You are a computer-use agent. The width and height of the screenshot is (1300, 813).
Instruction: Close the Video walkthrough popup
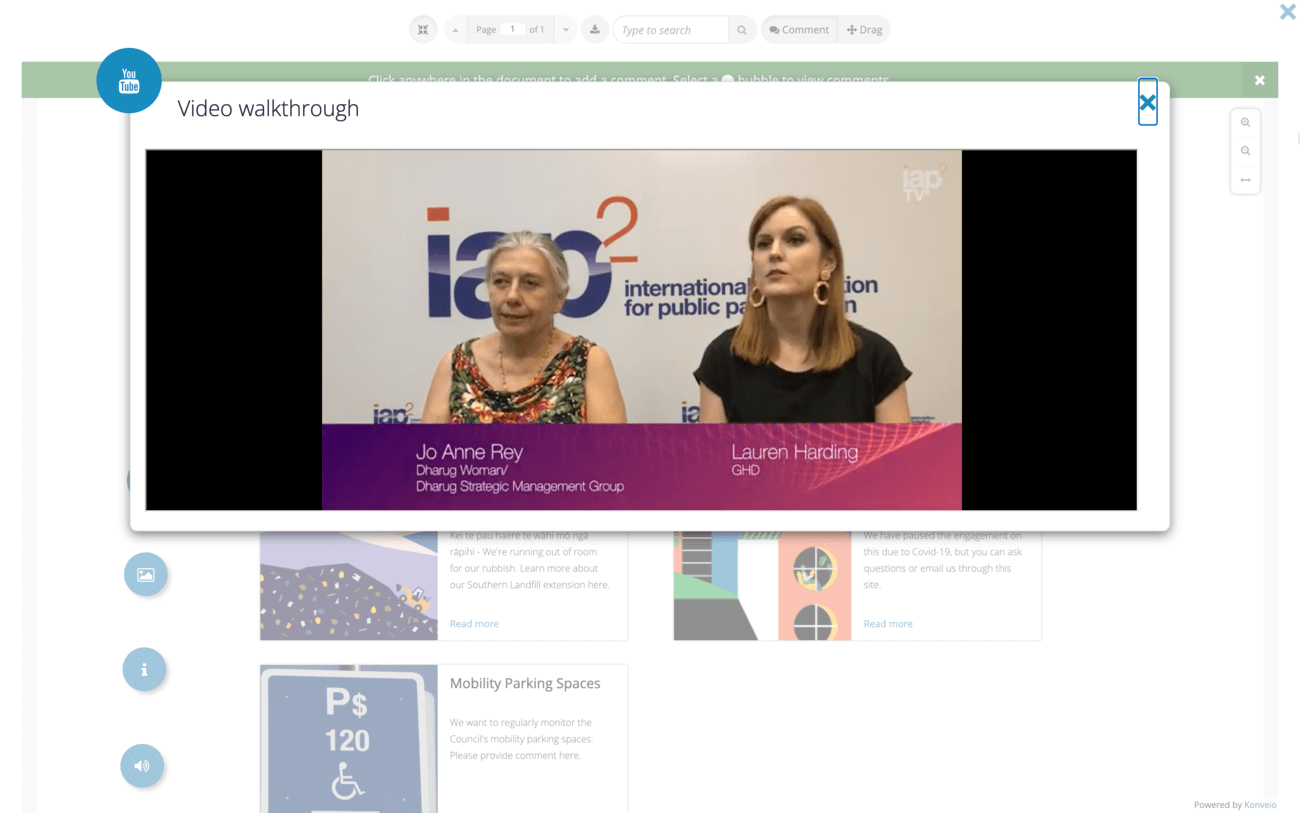coord(1147,102)
